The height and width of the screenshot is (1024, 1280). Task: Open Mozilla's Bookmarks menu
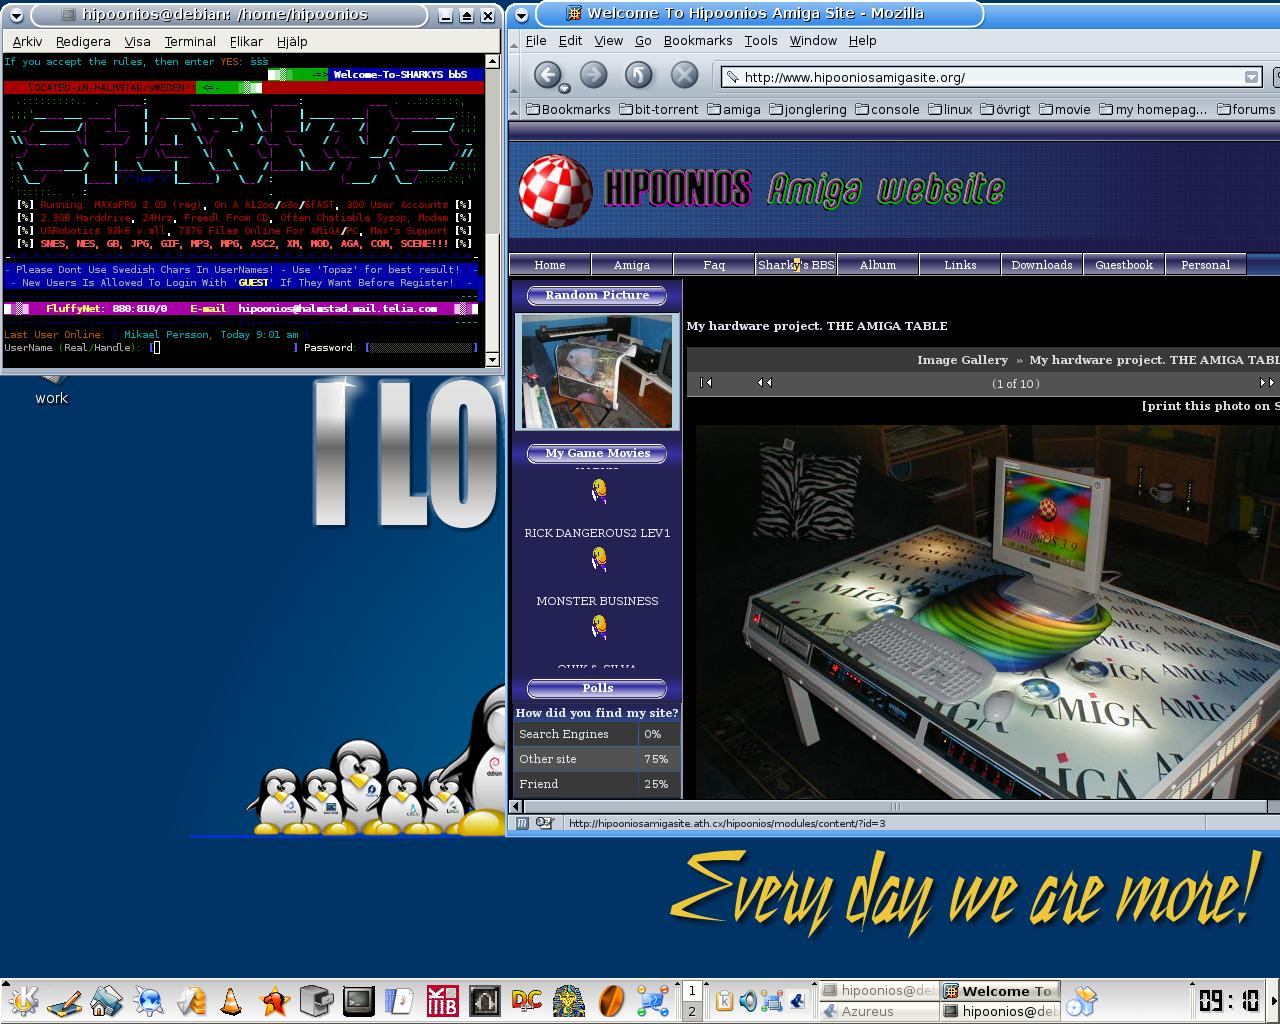pos(698,40)
